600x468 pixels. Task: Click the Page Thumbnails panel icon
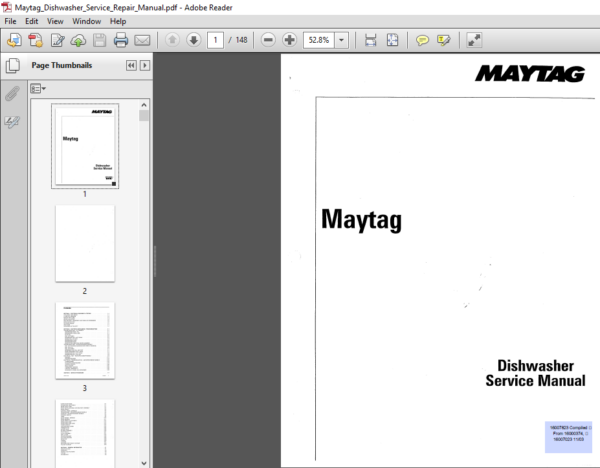click(13, 65)
